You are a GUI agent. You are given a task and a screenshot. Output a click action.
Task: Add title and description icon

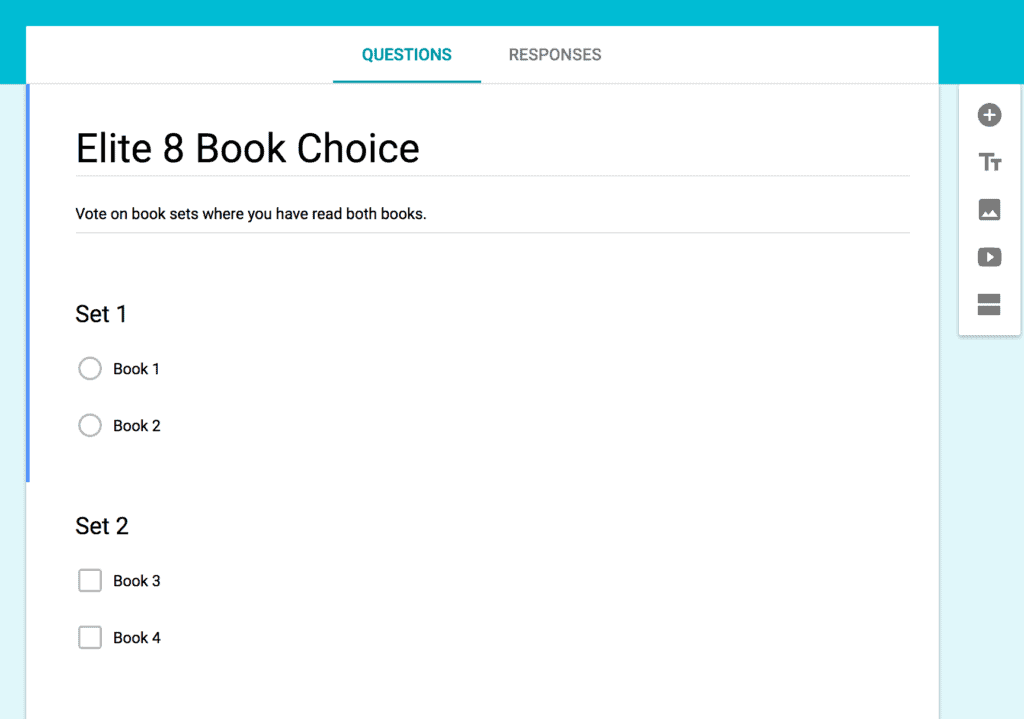[x=989, y=162]
